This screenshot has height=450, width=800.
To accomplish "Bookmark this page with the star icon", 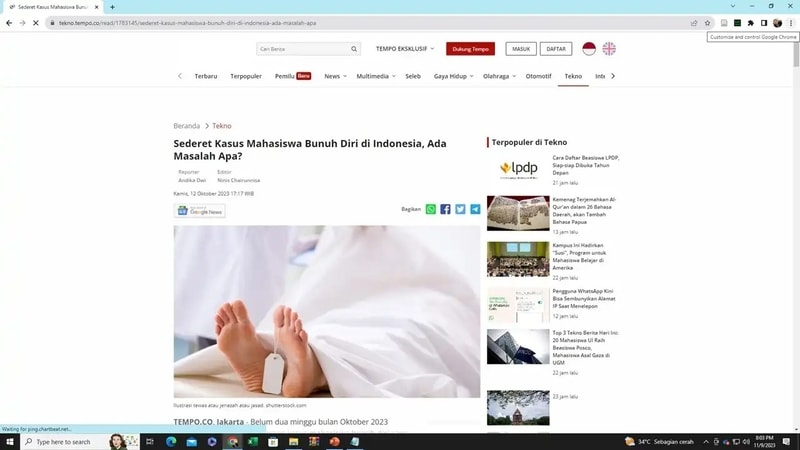I will [x=707, y=23].
